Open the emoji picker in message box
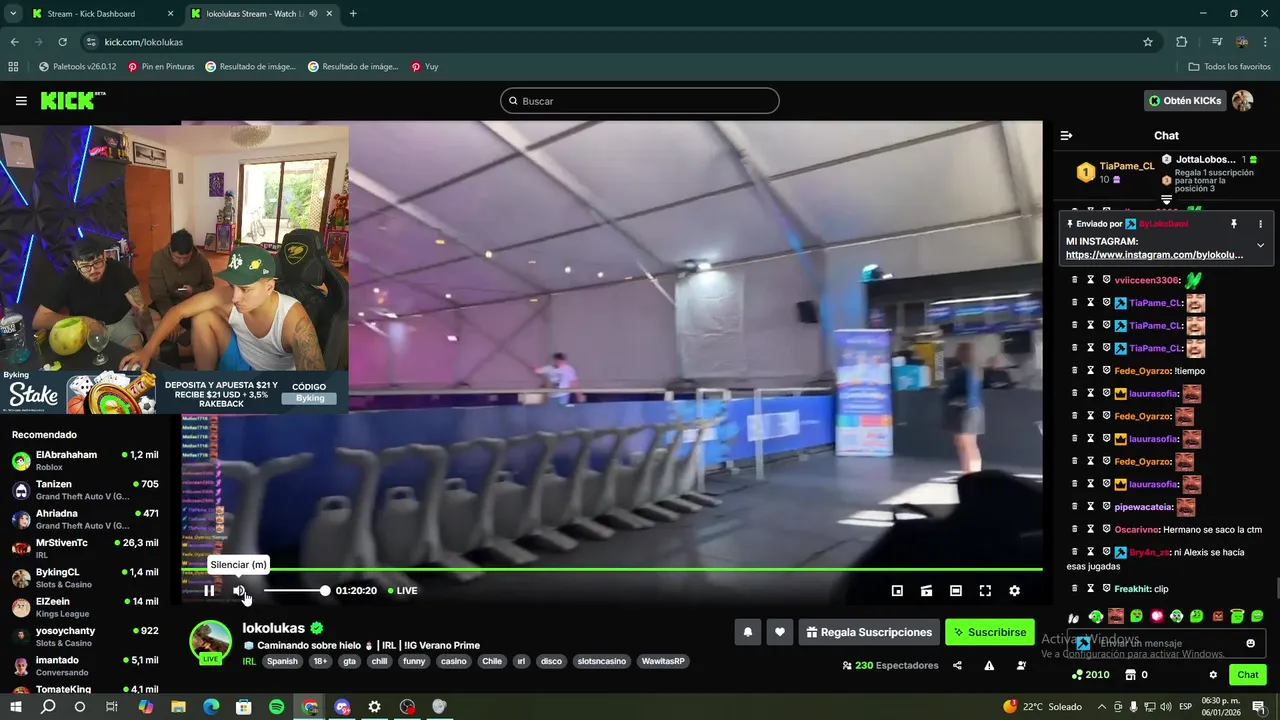 (x=1250, y=643)
